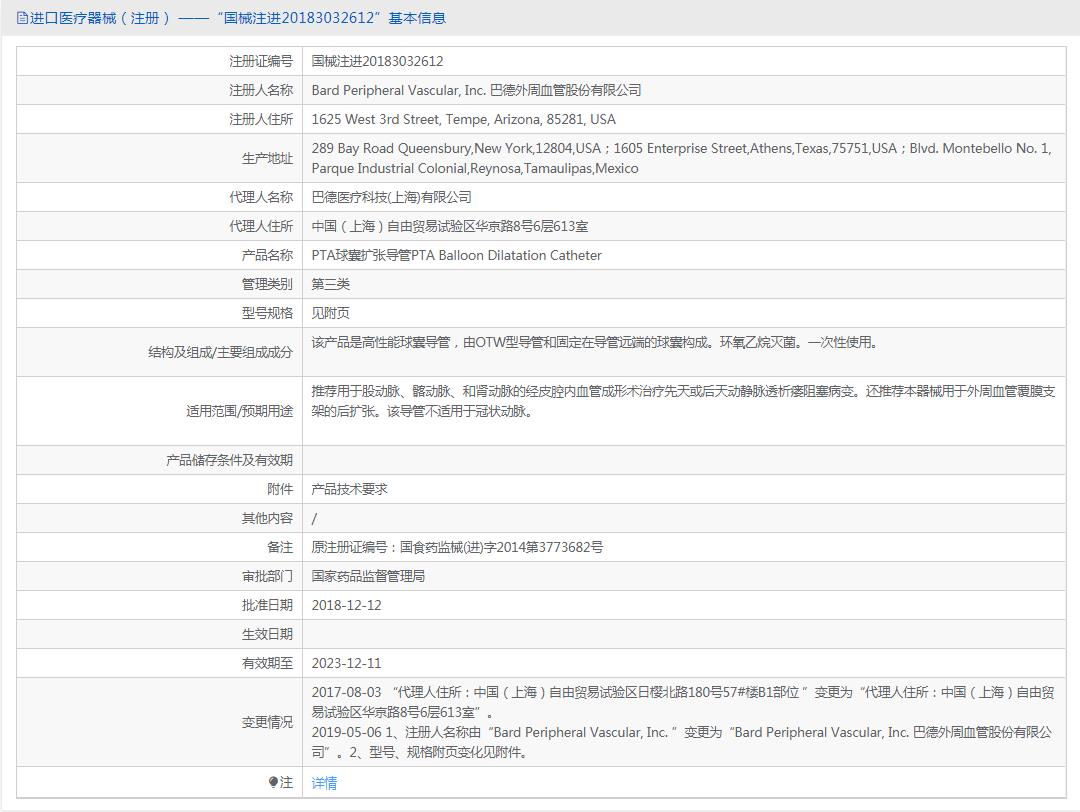
Task: Select product name PTA Balloon Dilatation Catheter
Action: point(457,255)
